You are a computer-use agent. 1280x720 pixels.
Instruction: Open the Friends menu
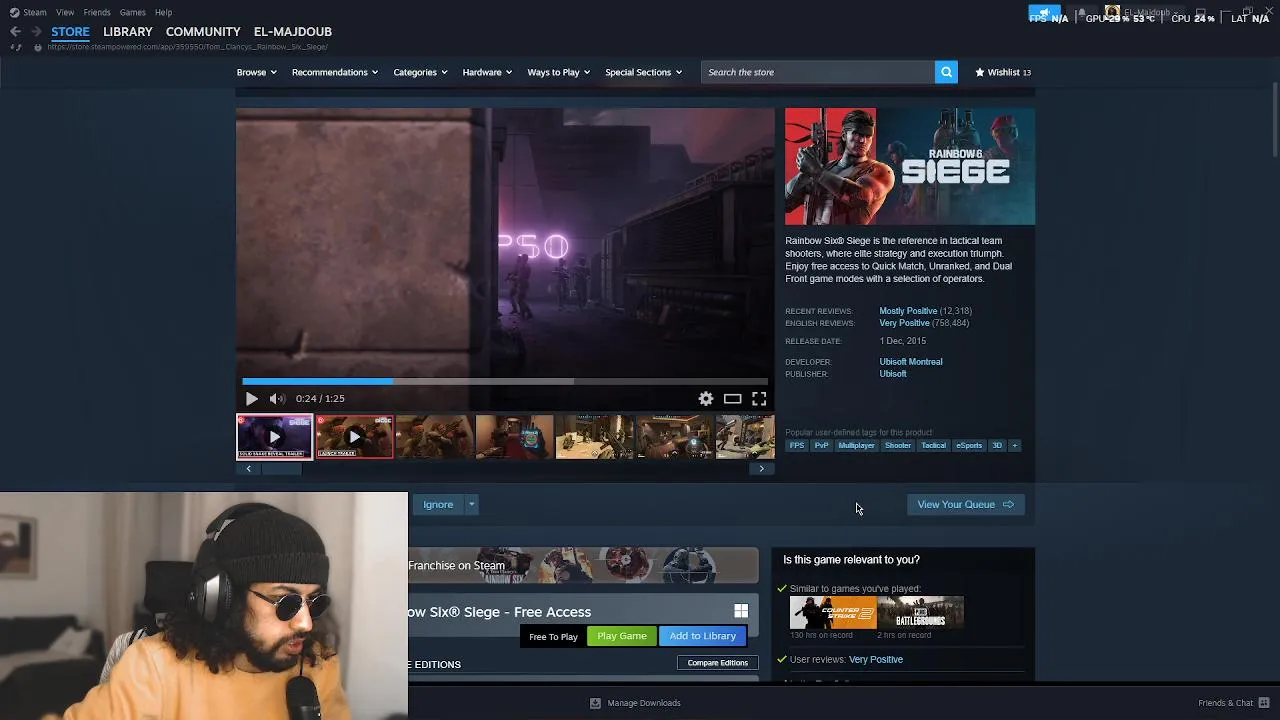pos(97,12)
